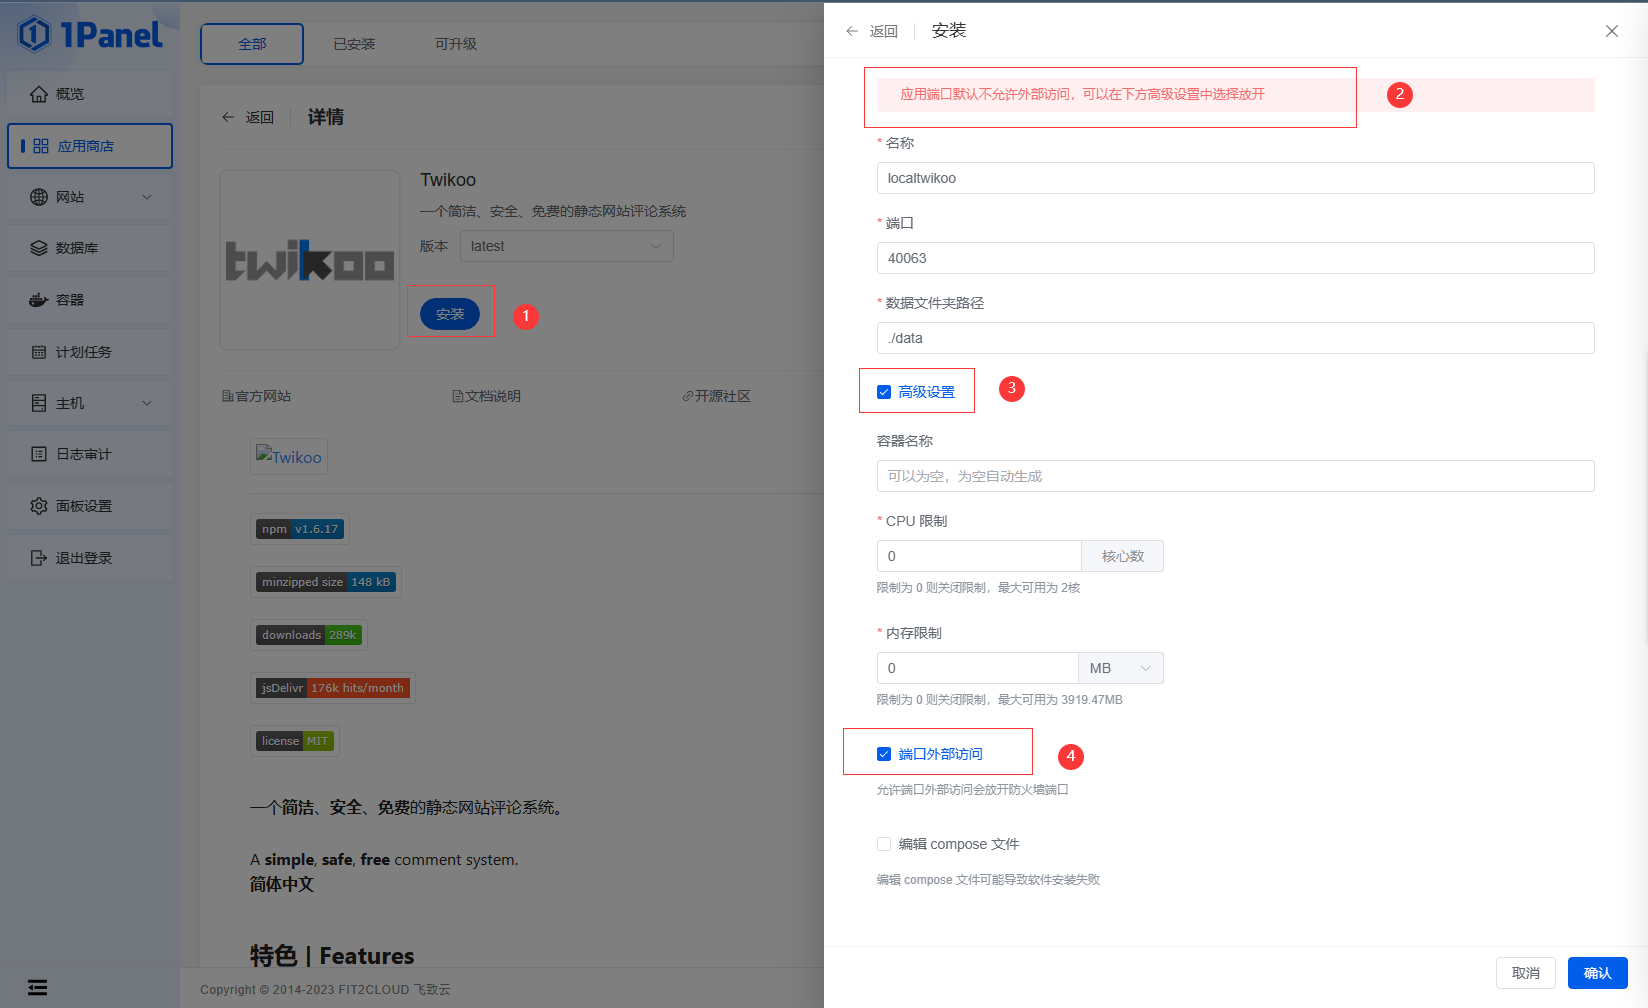
Task: Disable the external port access checkbox
Action: [884, 754]
